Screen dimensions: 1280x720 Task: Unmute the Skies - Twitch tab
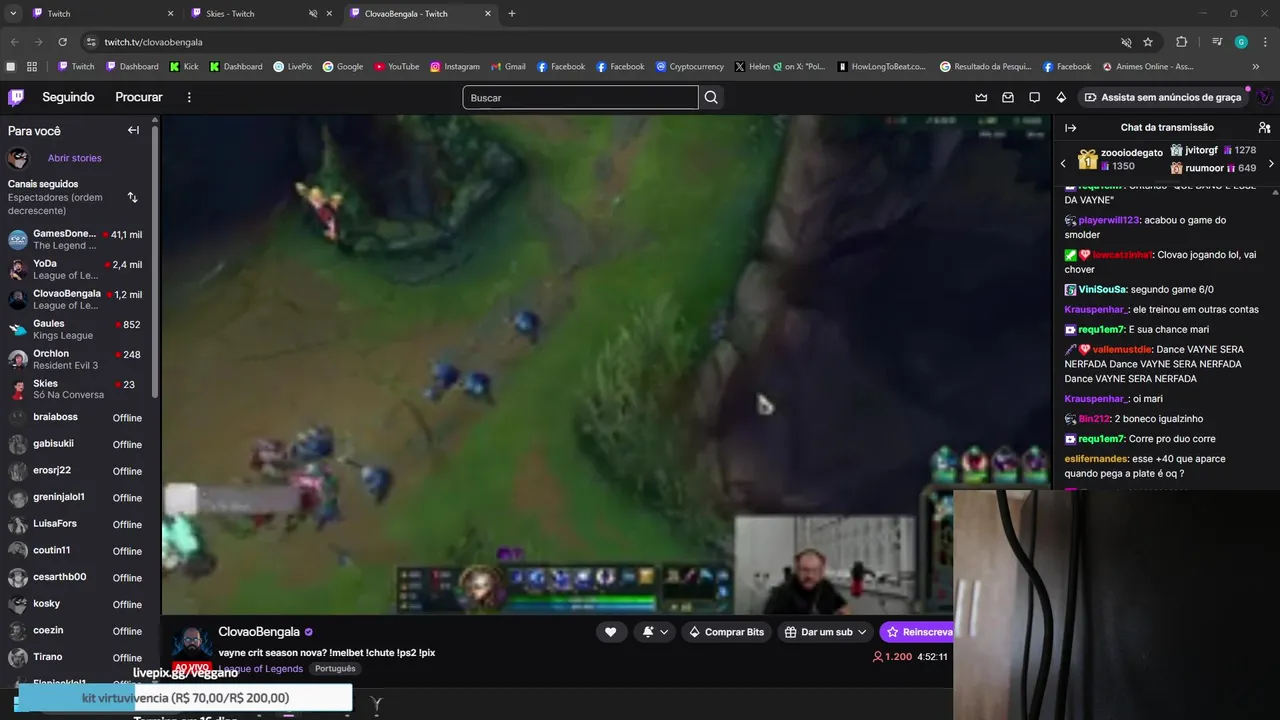(x=313, y=14)
